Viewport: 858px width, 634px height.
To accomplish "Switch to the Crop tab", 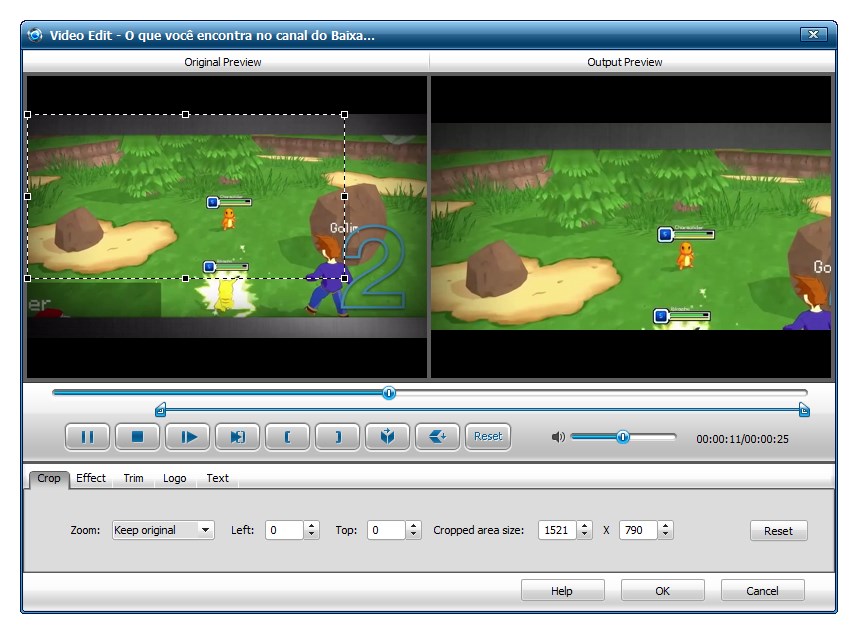I will 49,478.
